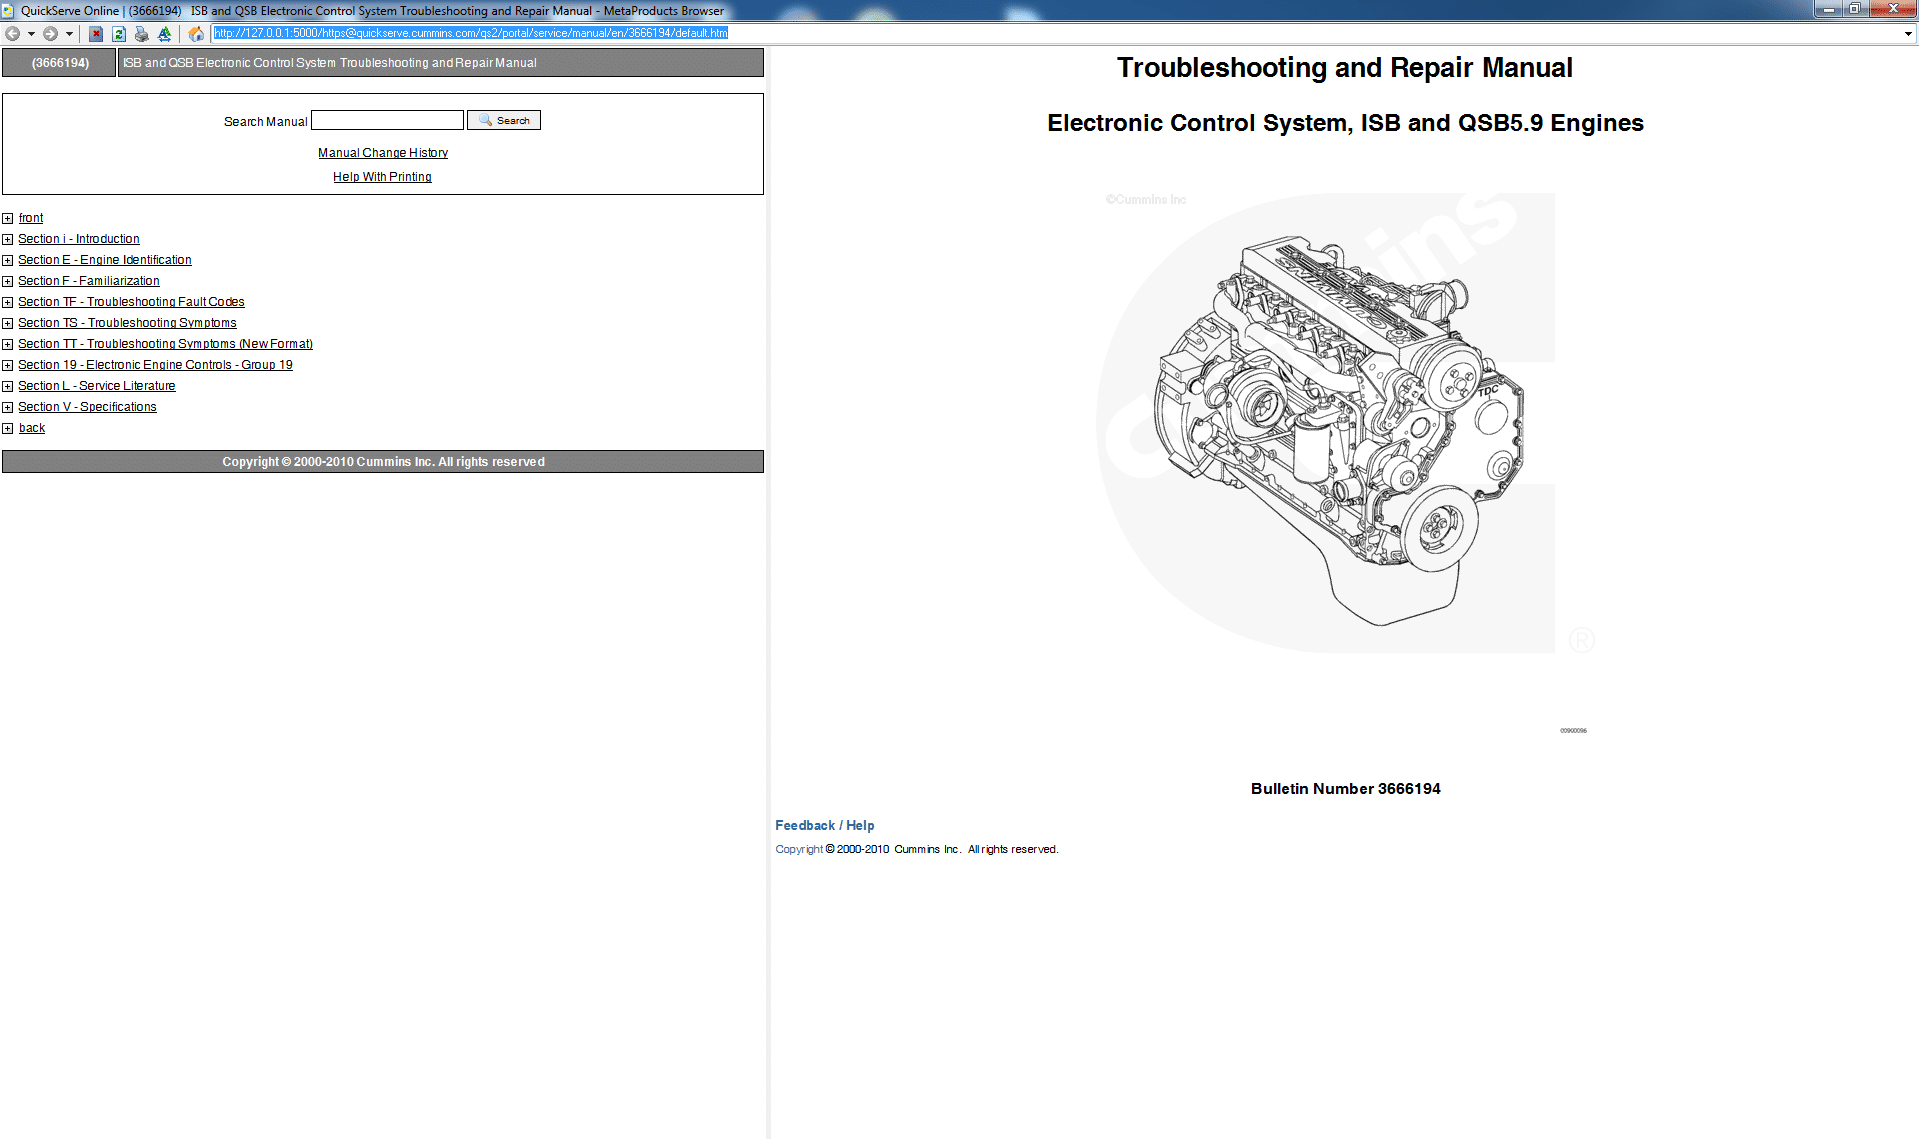Click the text size icon in the toolbar
Image resolution: width=1919 pixels, height=1139 pixels.
pyautogui.click(x=165, y=34)
